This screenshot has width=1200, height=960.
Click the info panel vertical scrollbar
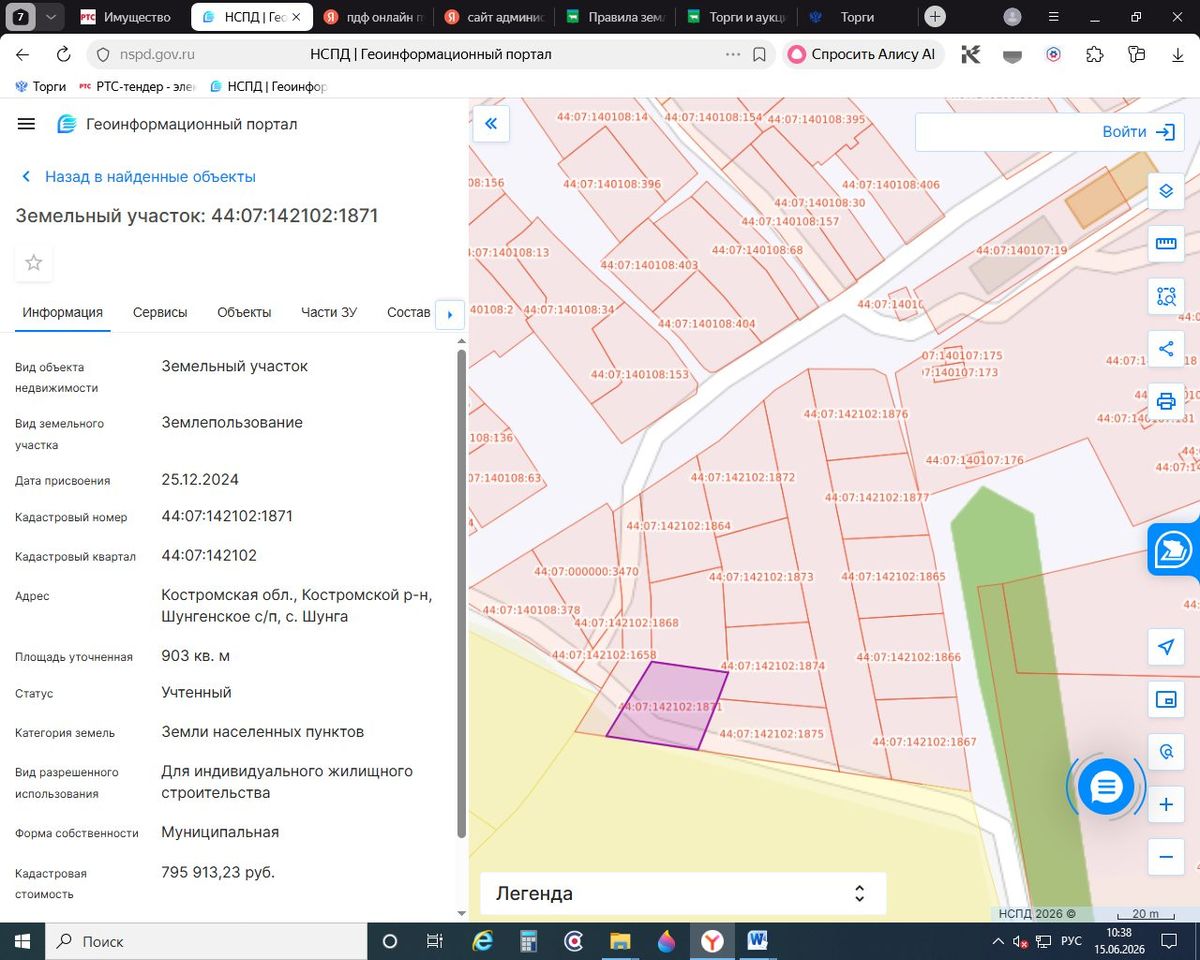(461, 594)
